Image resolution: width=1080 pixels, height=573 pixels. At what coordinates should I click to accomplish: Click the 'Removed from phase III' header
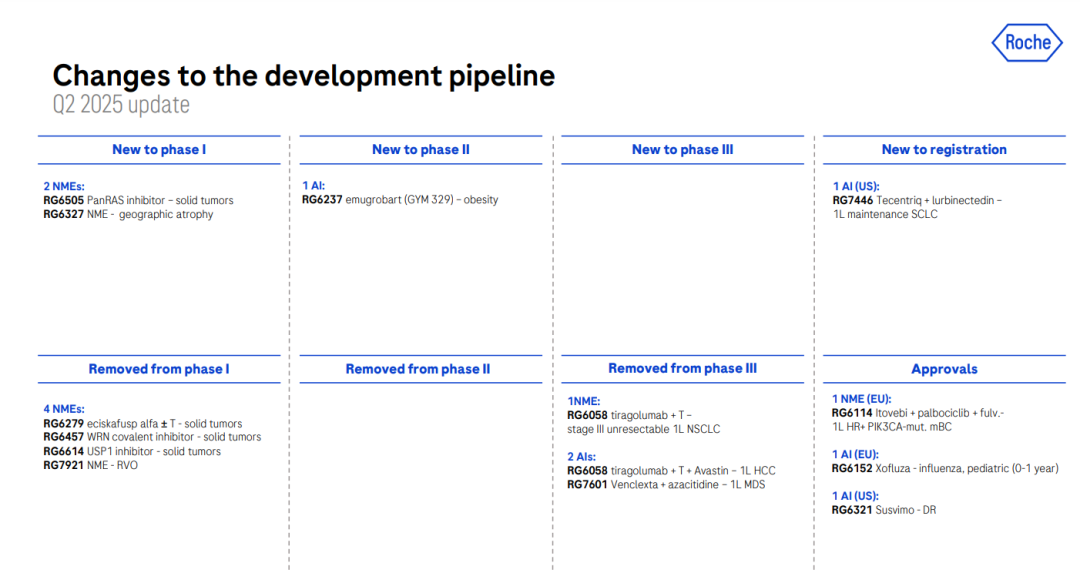coord(683,368)
